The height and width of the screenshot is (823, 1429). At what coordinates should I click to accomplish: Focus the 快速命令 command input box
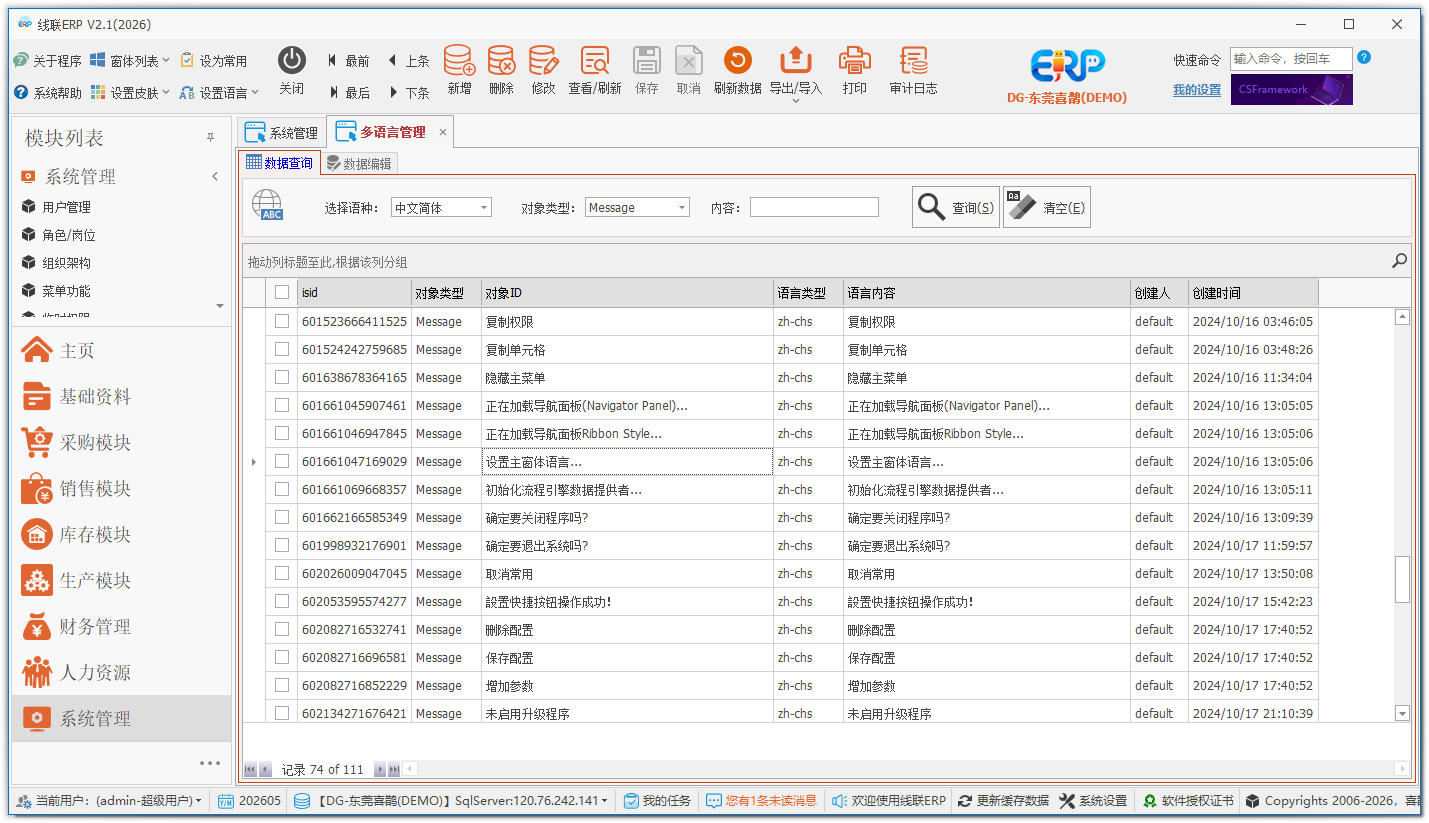tap(1291, 59)
